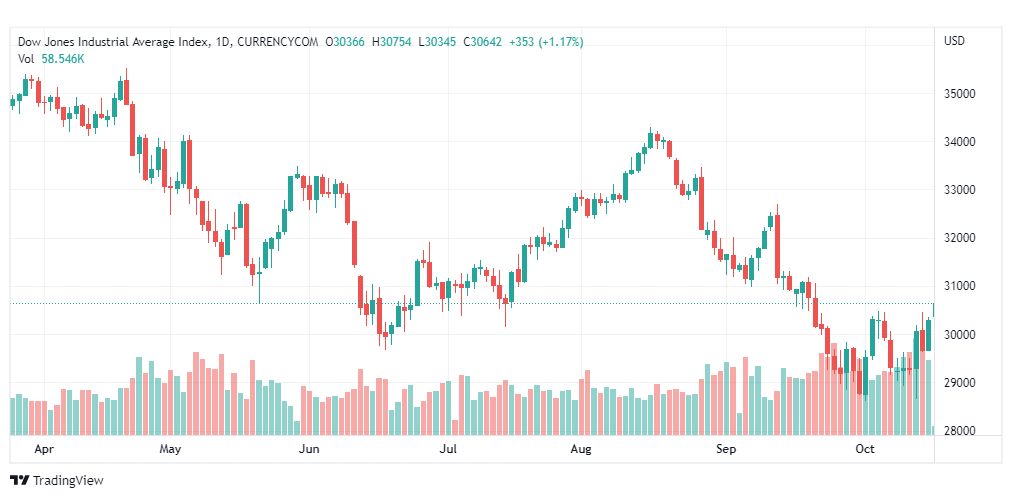Select the Apr label on time axis
Viewport: 1012px width, 498px height.
click(43, 448)
